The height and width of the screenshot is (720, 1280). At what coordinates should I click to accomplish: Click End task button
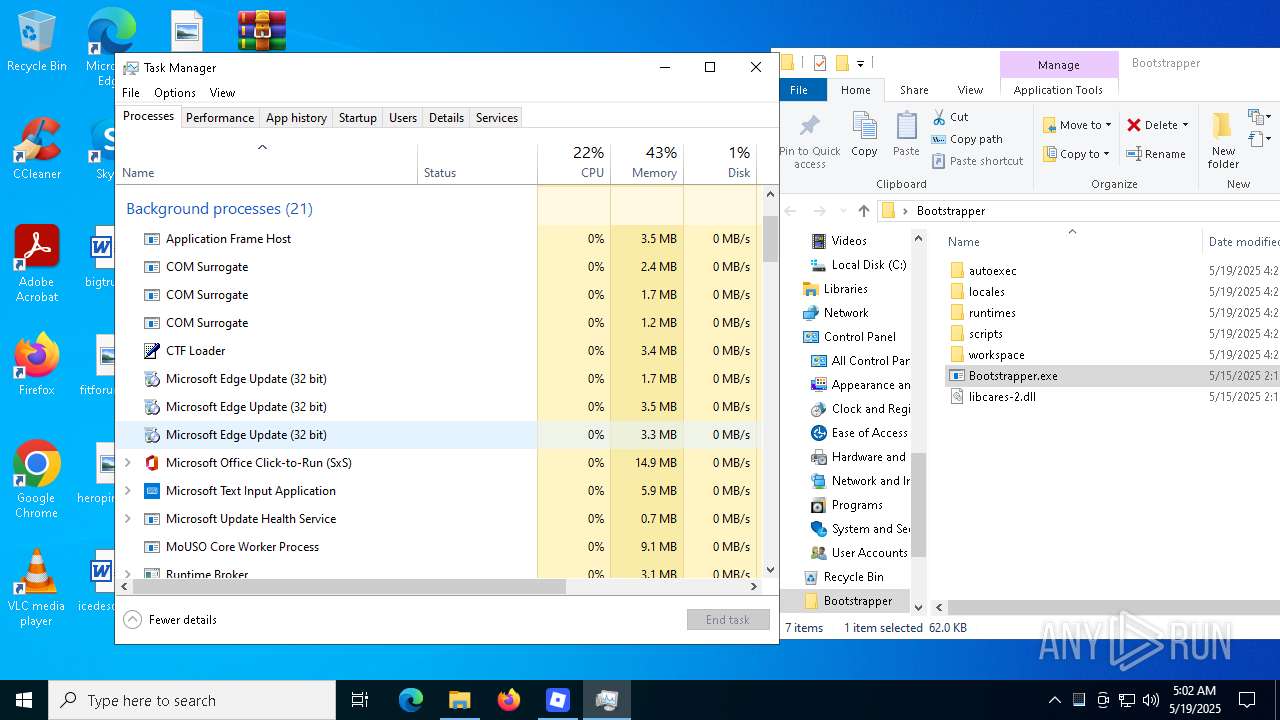pos(728,620)
